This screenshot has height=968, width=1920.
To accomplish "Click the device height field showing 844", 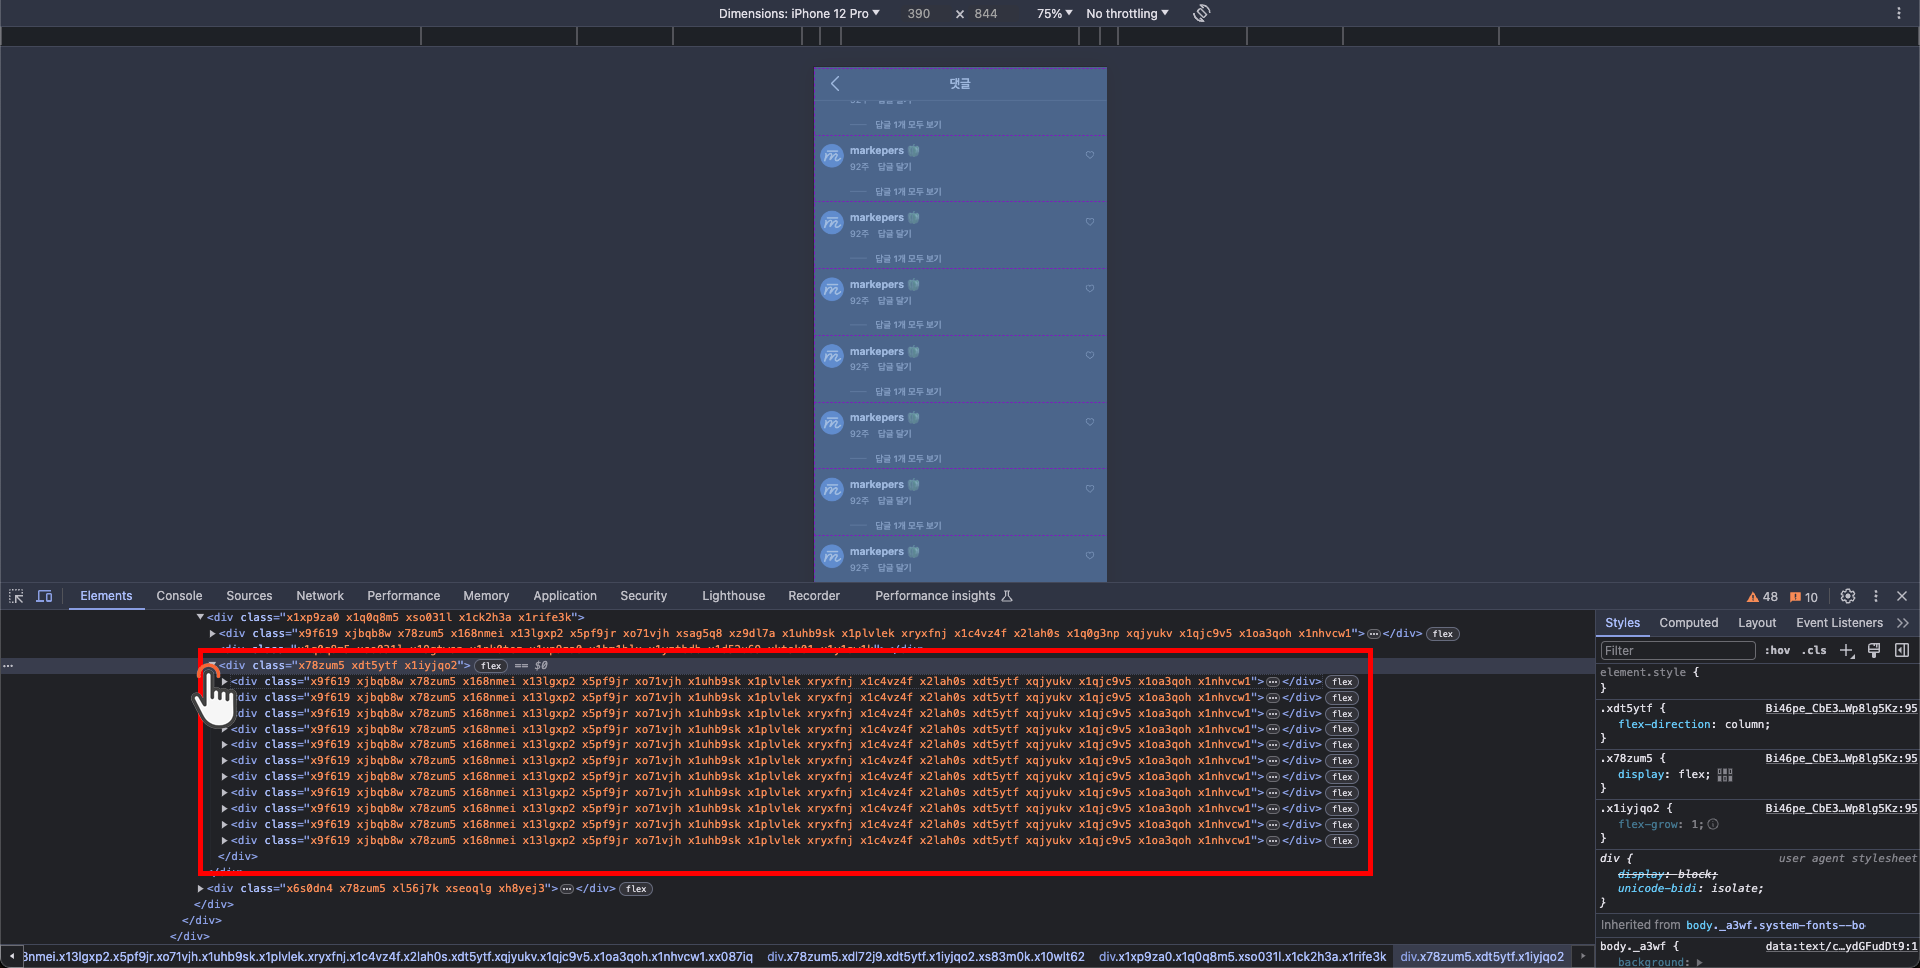I will [986, 14].
